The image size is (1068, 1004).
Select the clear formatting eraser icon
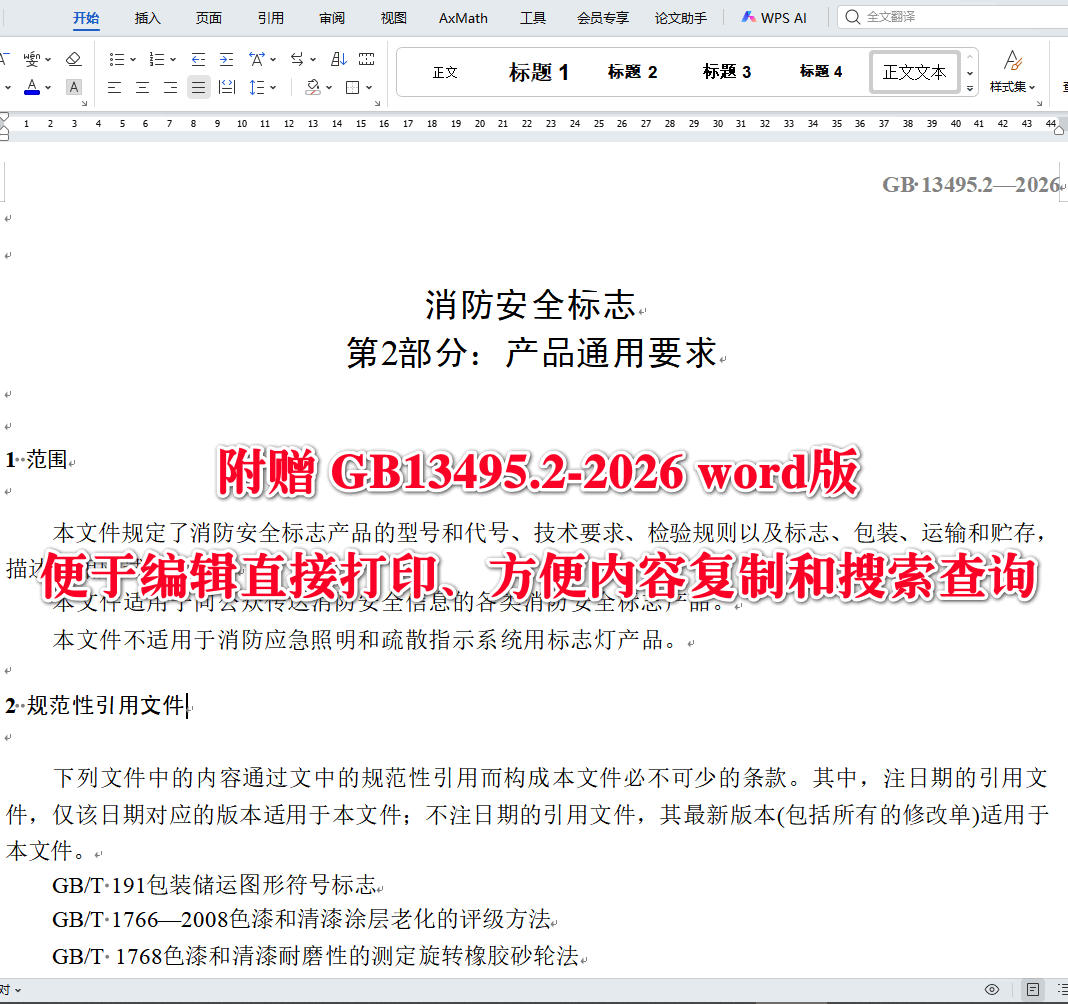pos(74,59)
